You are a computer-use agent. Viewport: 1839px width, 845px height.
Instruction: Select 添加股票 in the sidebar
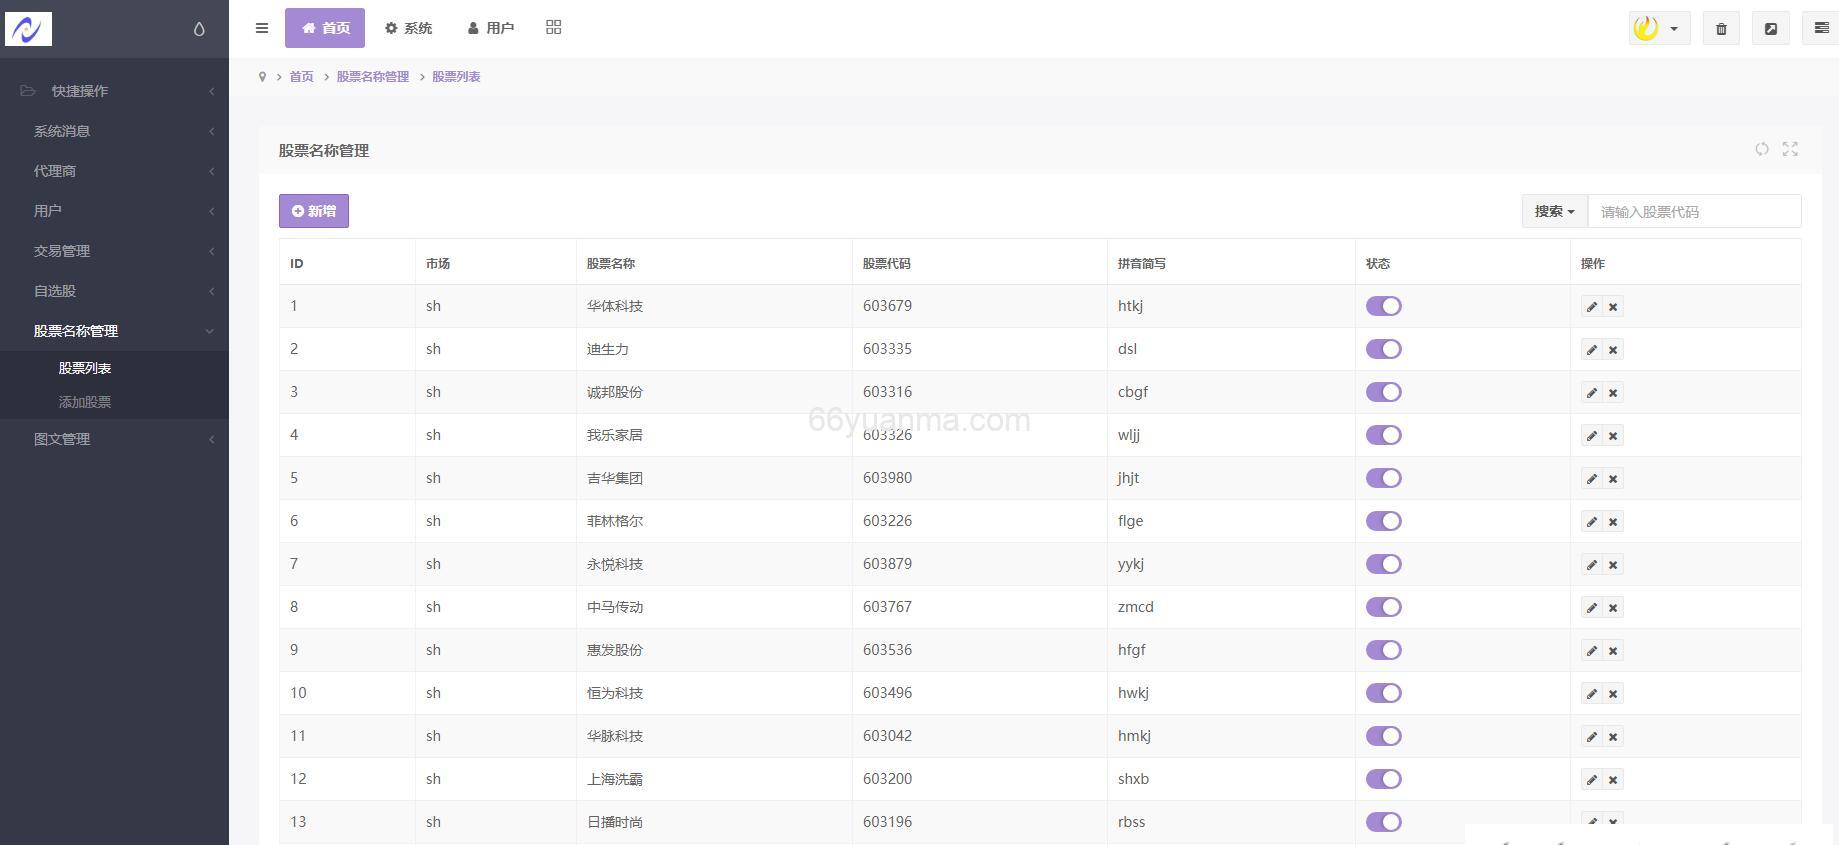click(85, 402)
